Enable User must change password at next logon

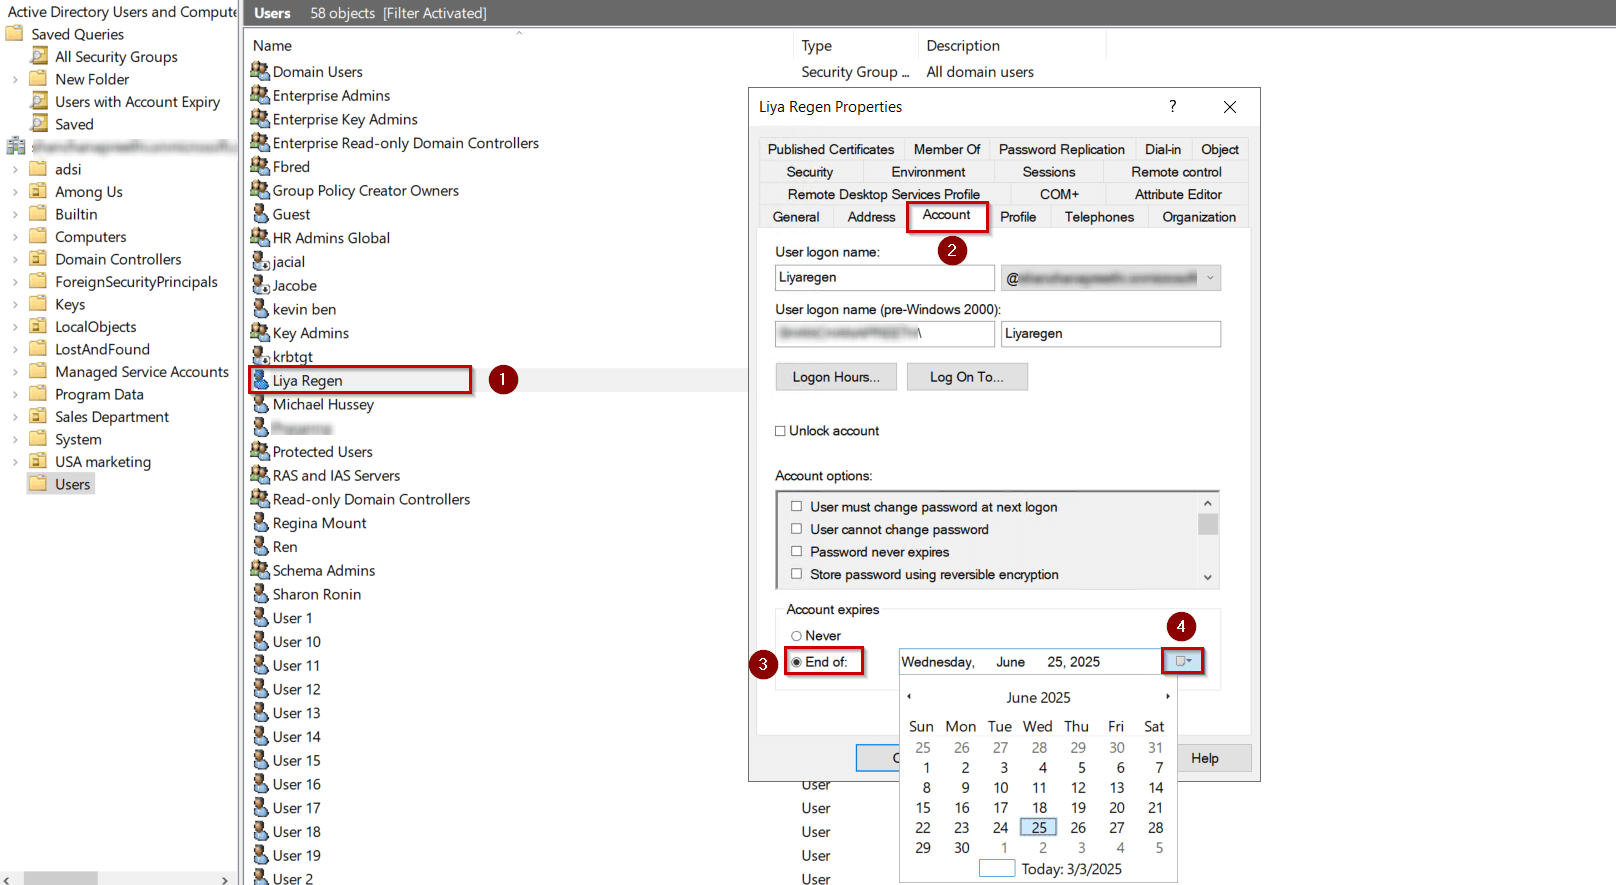[797, 506]
